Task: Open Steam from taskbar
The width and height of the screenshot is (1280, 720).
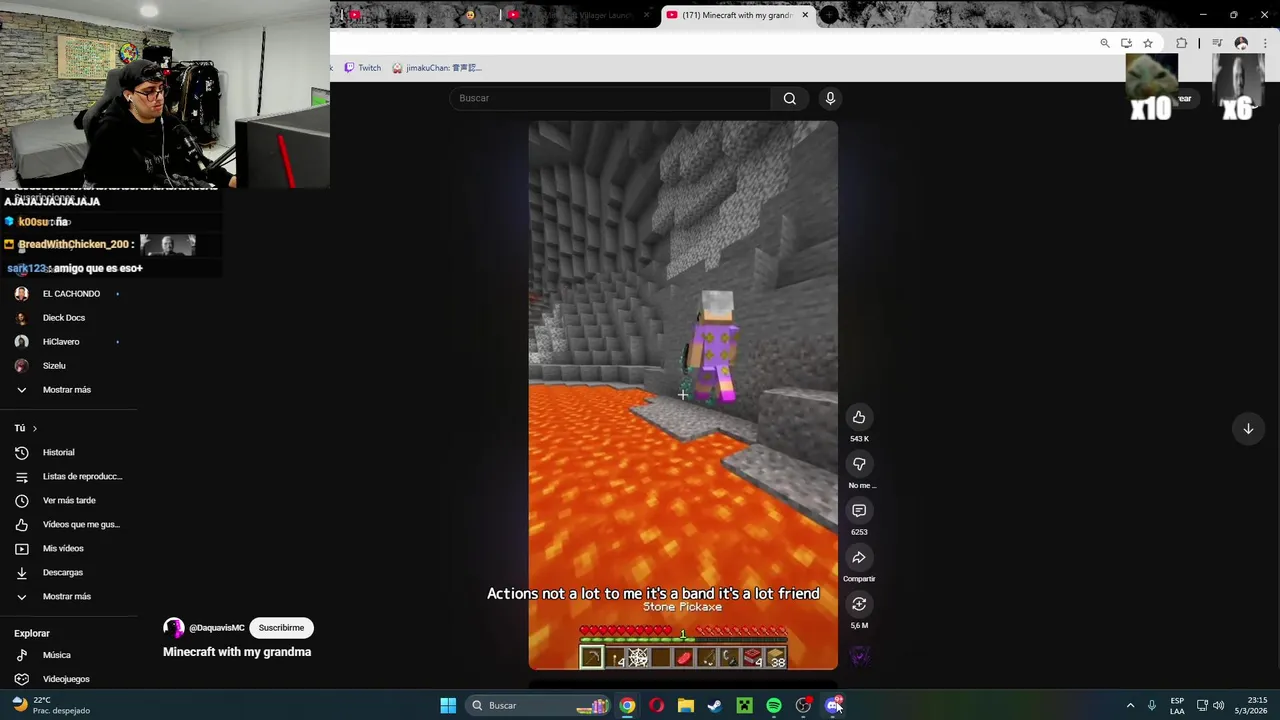Action: 715,705
